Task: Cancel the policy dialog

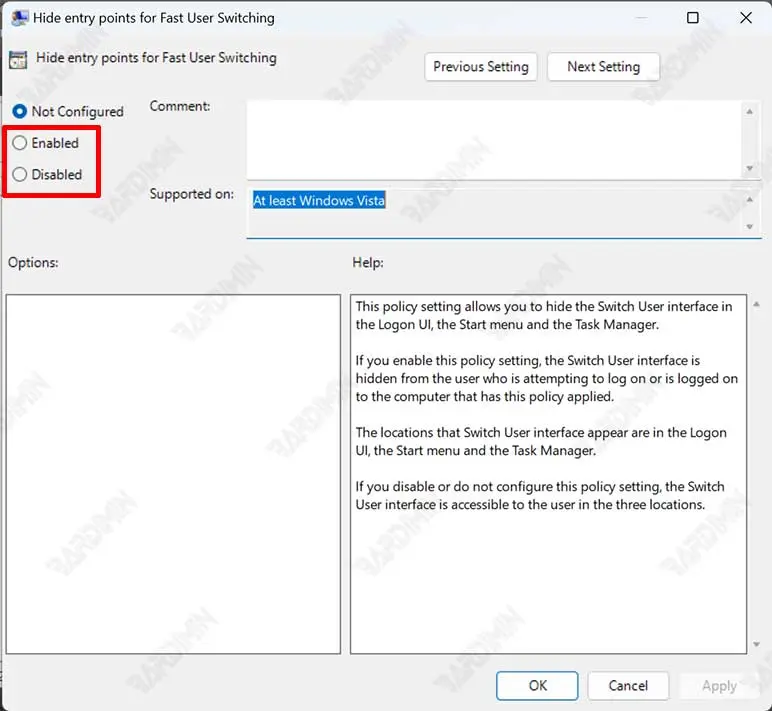Action: (628, 685)
